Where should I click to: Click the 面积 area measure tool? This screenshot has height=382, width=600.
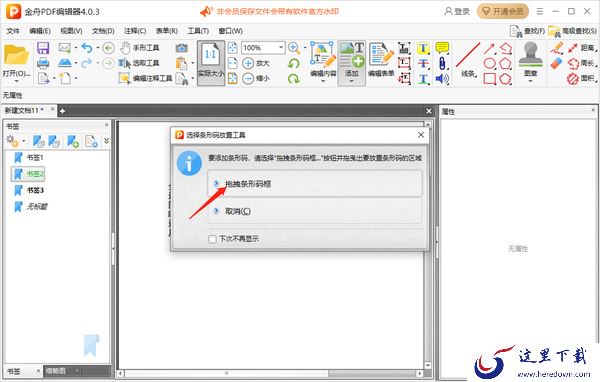(x=581, y=78)
